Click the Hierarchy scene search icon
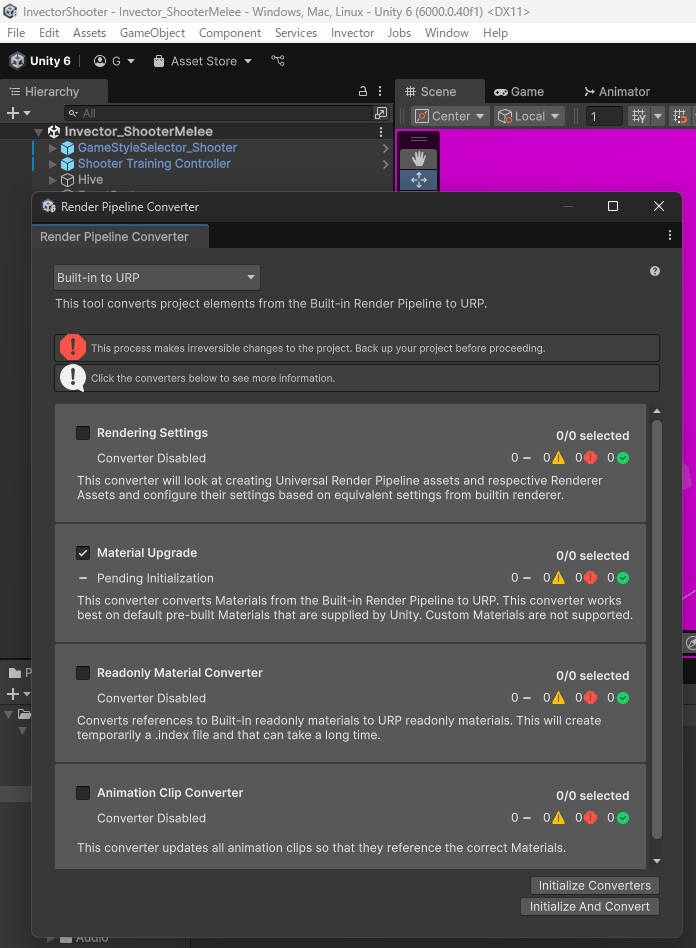The width and height of the screenshot is (696, 948). [x=381, y=113]
